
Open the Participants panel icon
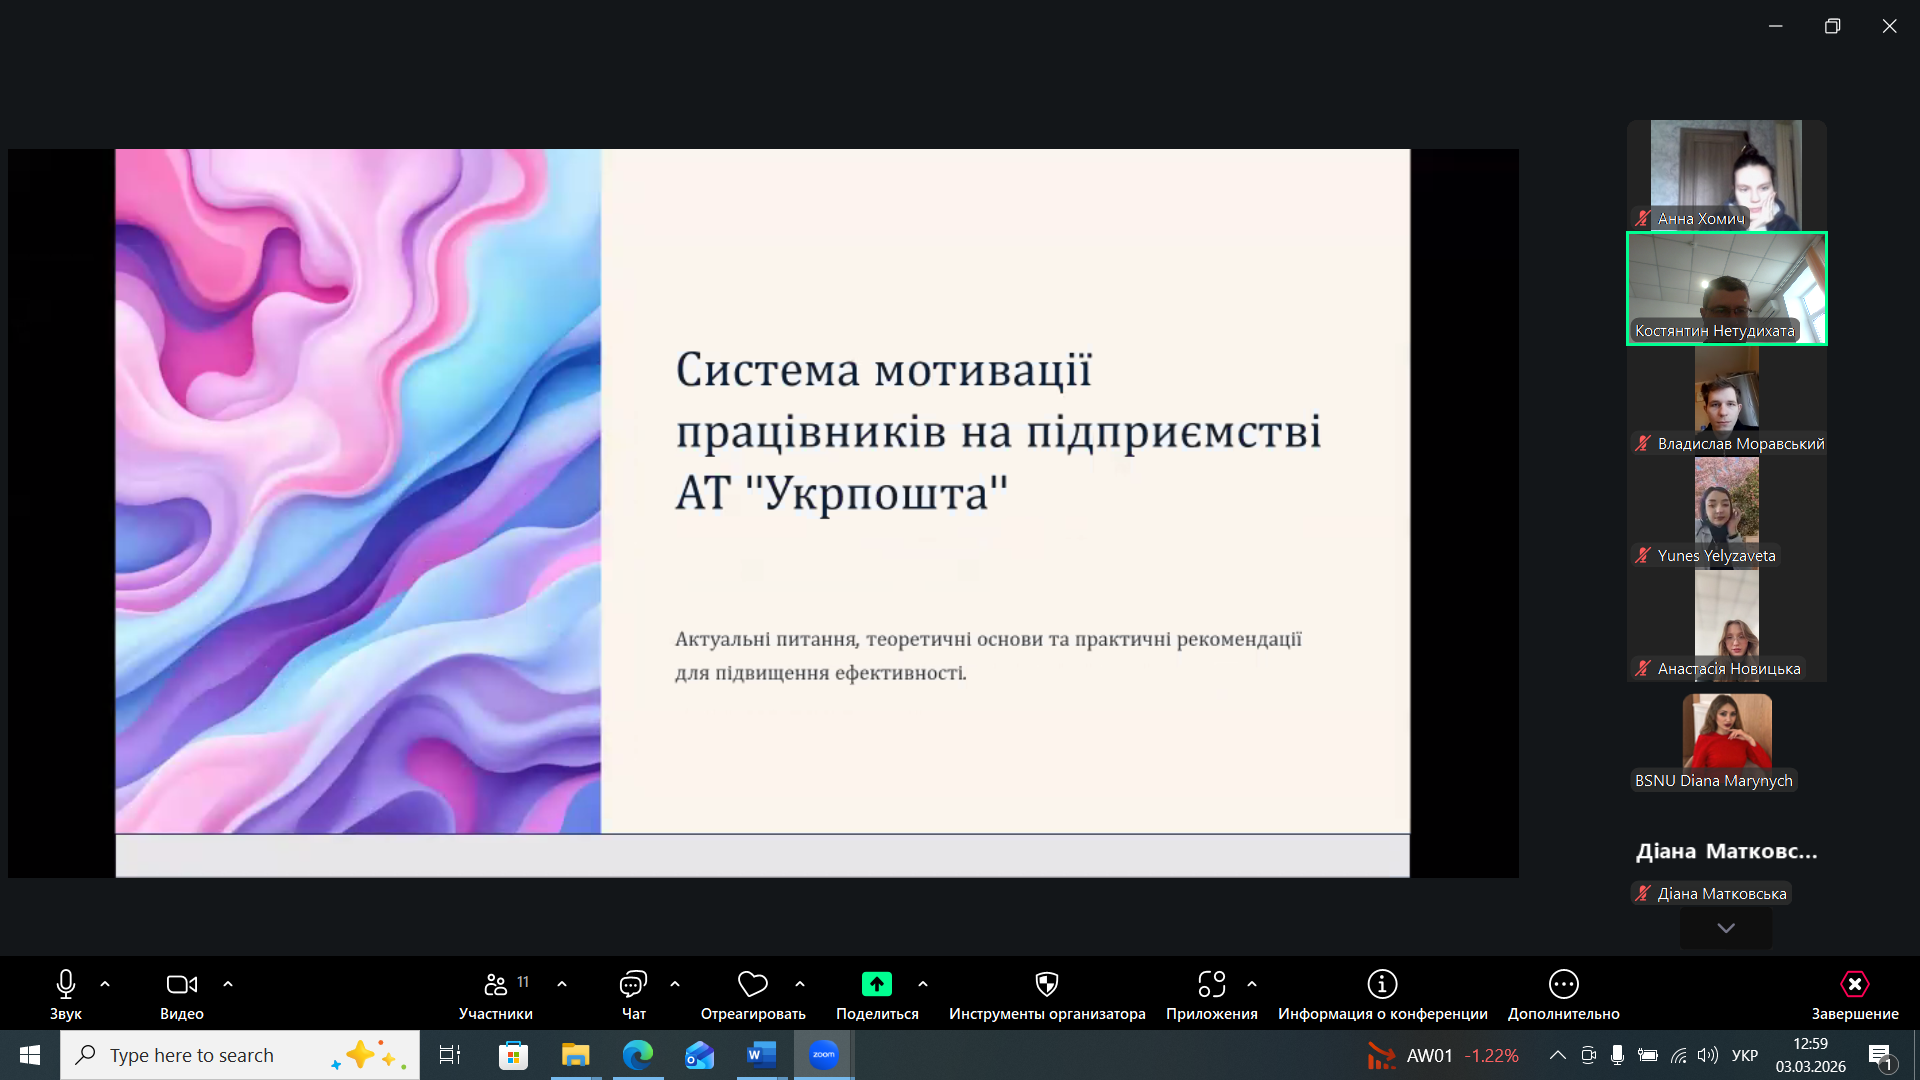495,985
